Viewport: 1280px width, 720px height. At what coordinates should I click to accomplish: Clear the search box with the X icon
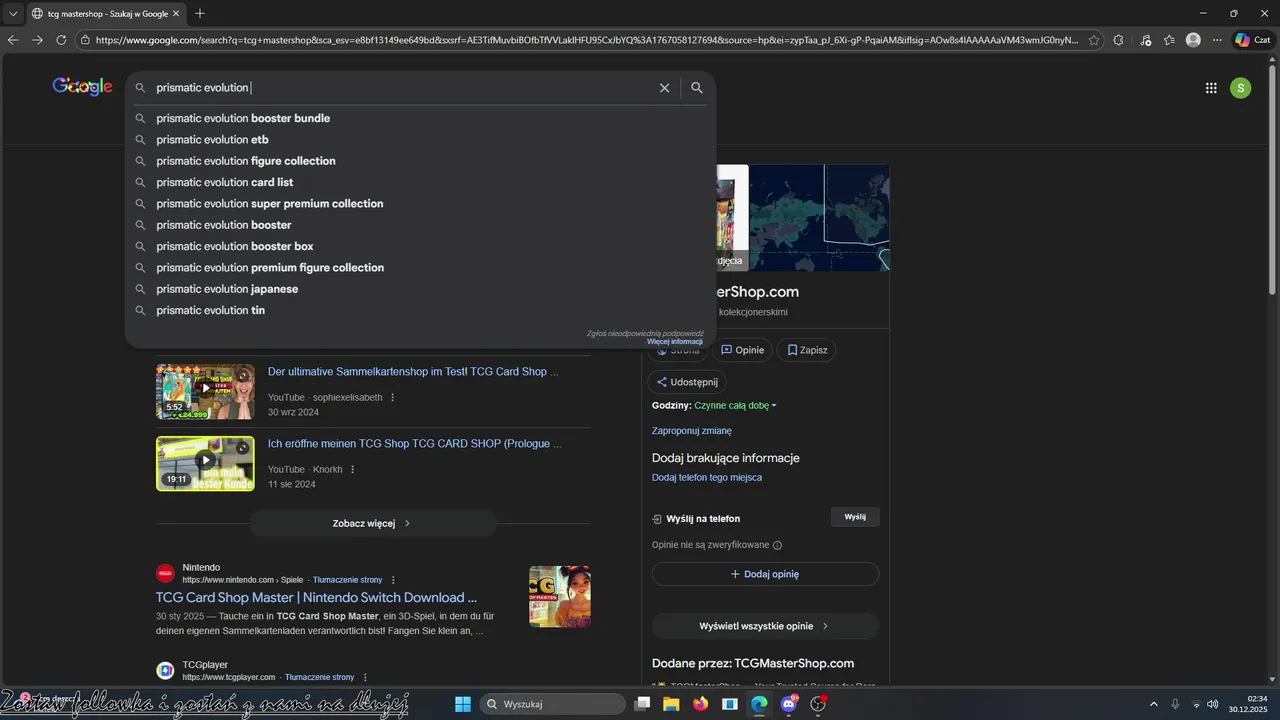(664, 88)
